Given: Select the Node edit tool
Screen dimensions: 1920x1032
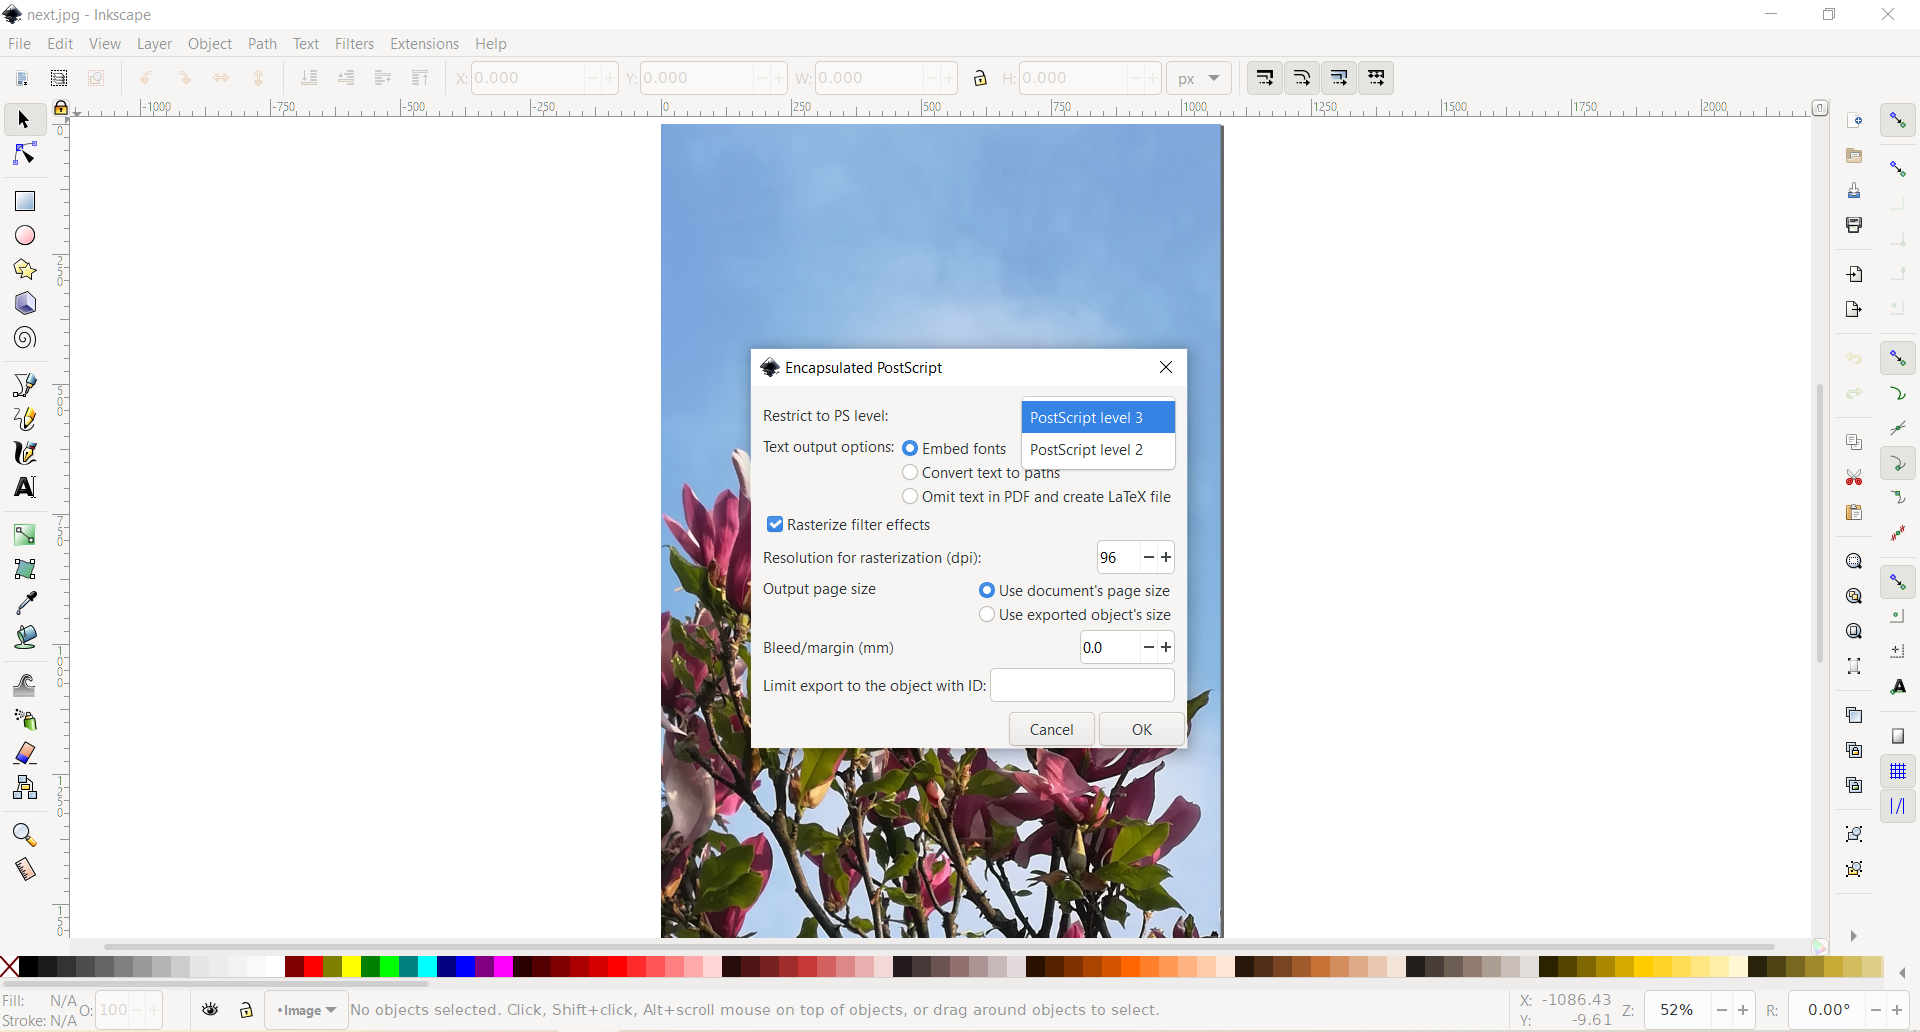Looking at the screenshot, I should tap(25, 154).
